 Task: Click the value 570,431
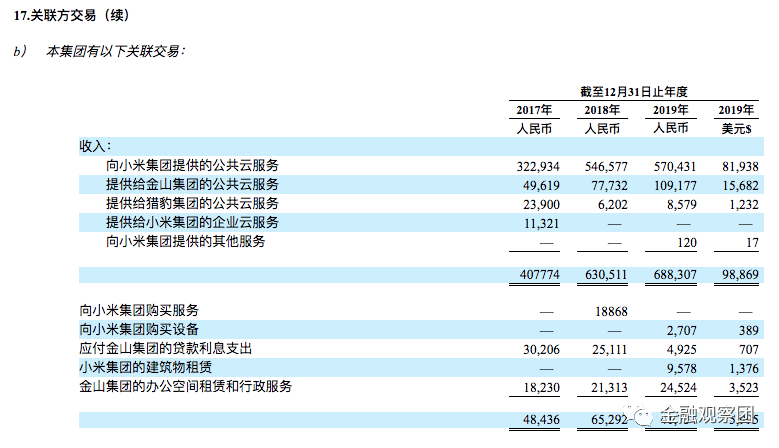click(675, 166)
